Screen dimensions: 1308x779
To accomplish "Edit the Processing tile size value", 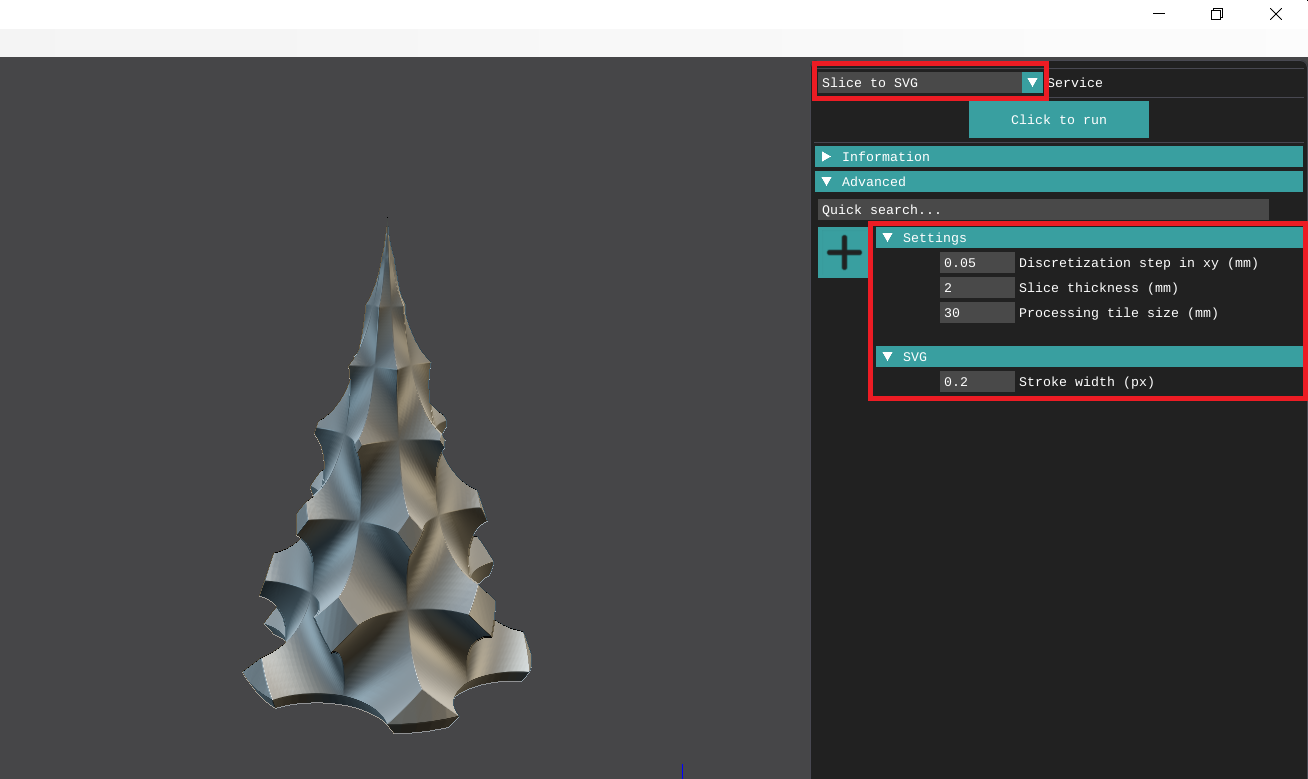I will click(x=977, y=313).
